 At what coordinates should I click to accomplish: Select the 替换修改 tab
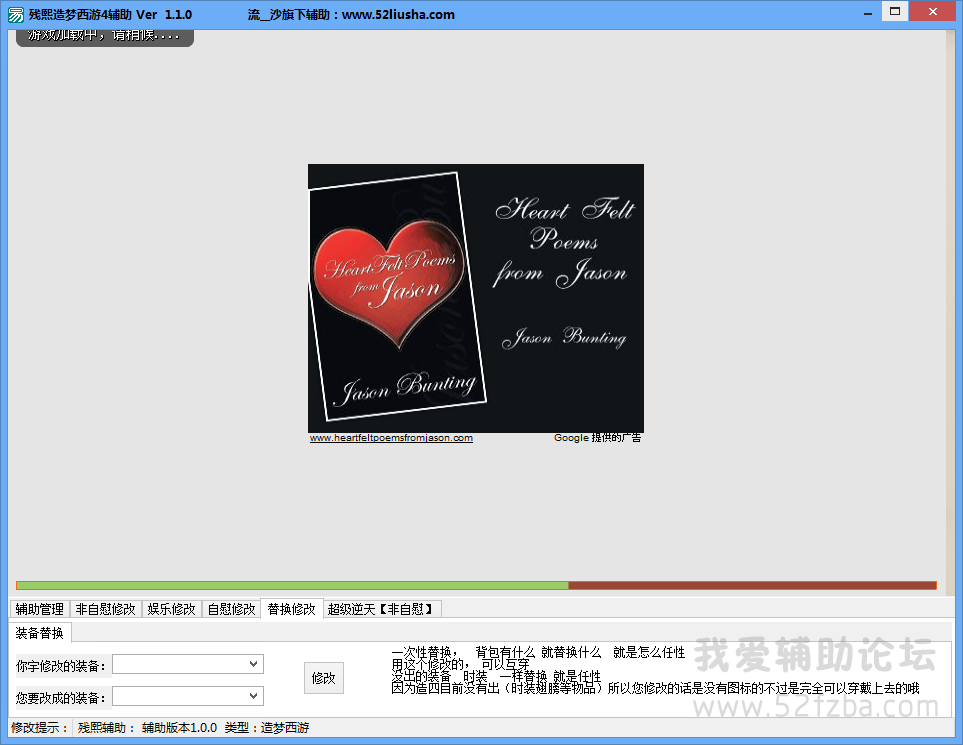[x=291, y=609]
